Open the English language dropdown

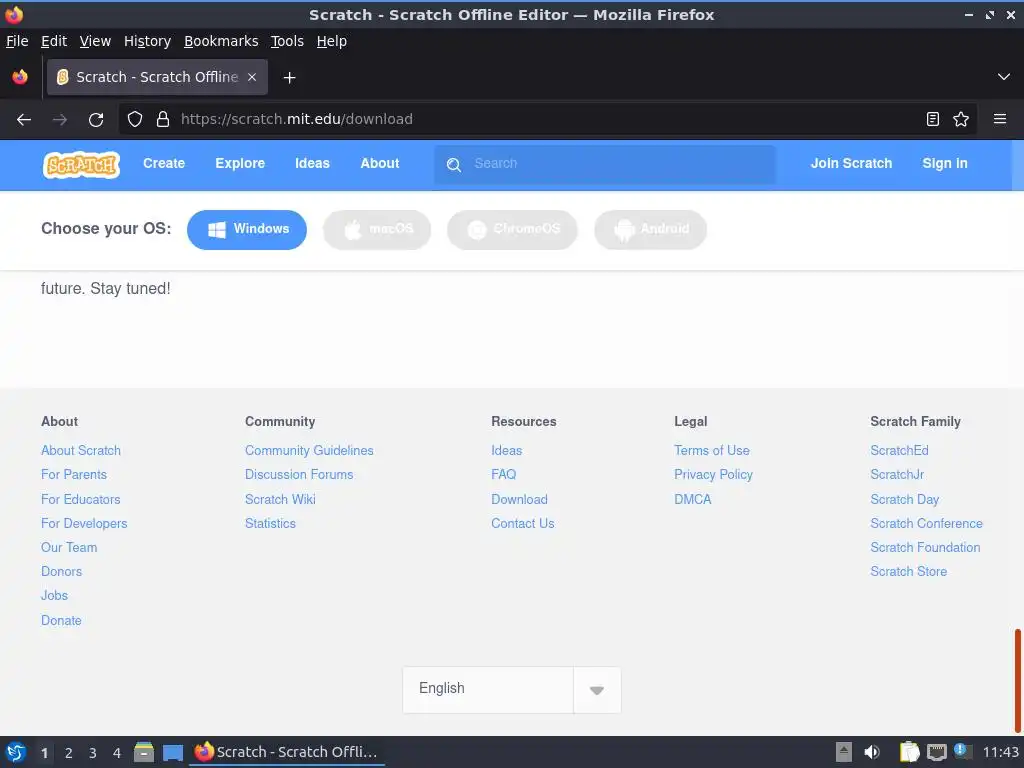pos(512,690)
